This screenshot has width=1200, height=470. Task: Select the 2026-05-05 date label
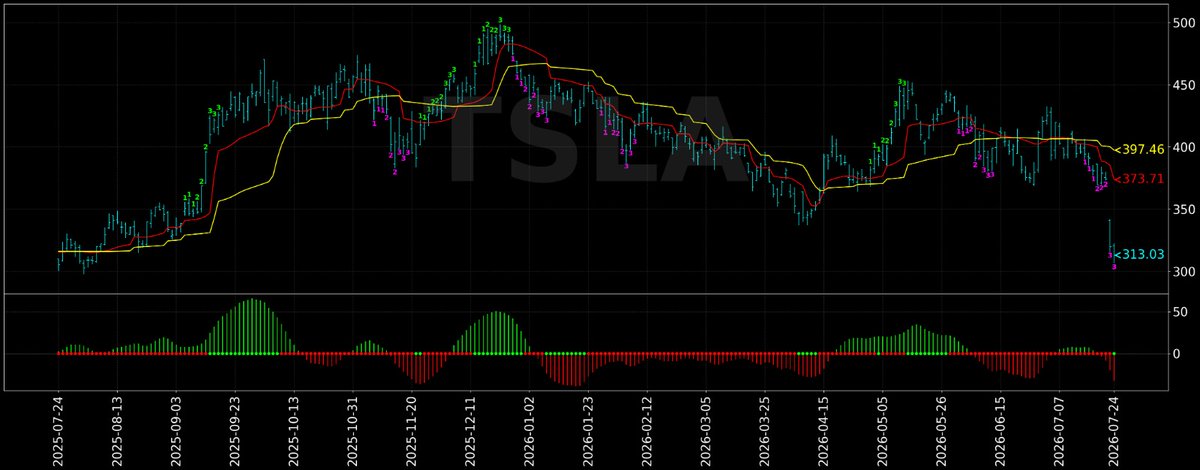click(x=883, y=431)
